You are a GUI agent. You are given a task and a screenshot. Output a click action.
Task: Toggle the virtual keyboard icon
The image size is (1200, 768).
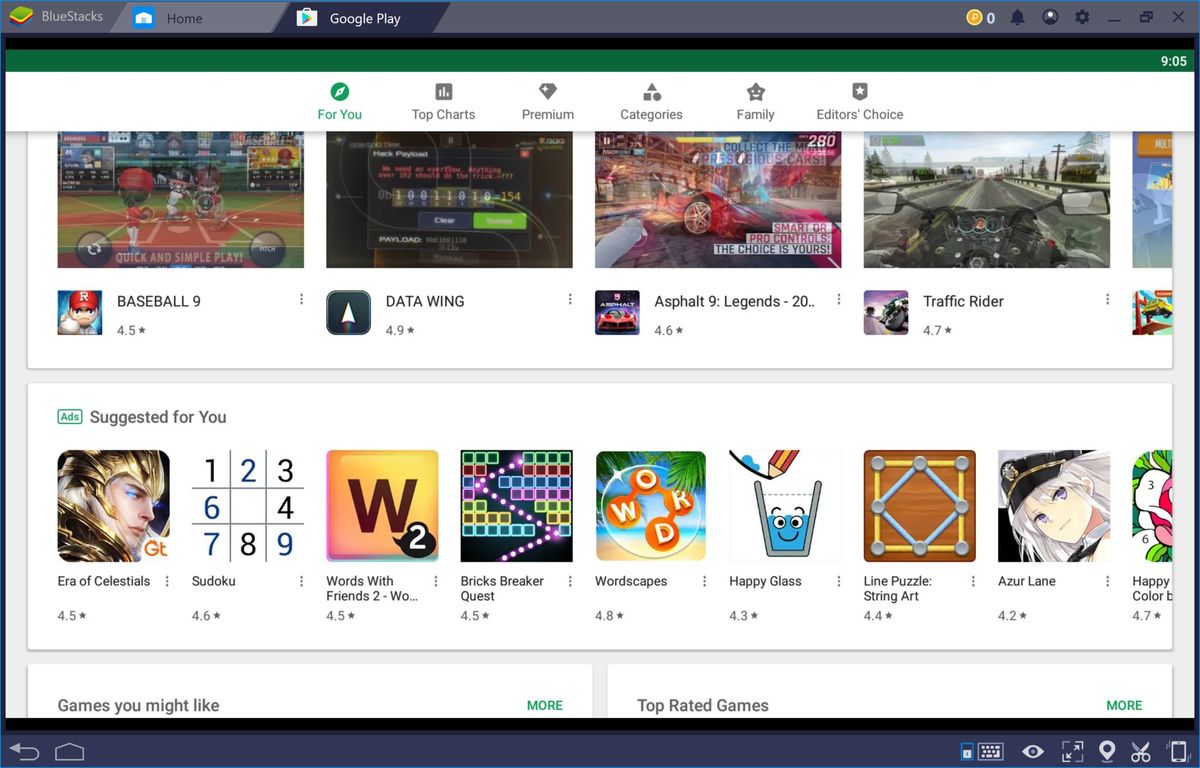point(990,751)
